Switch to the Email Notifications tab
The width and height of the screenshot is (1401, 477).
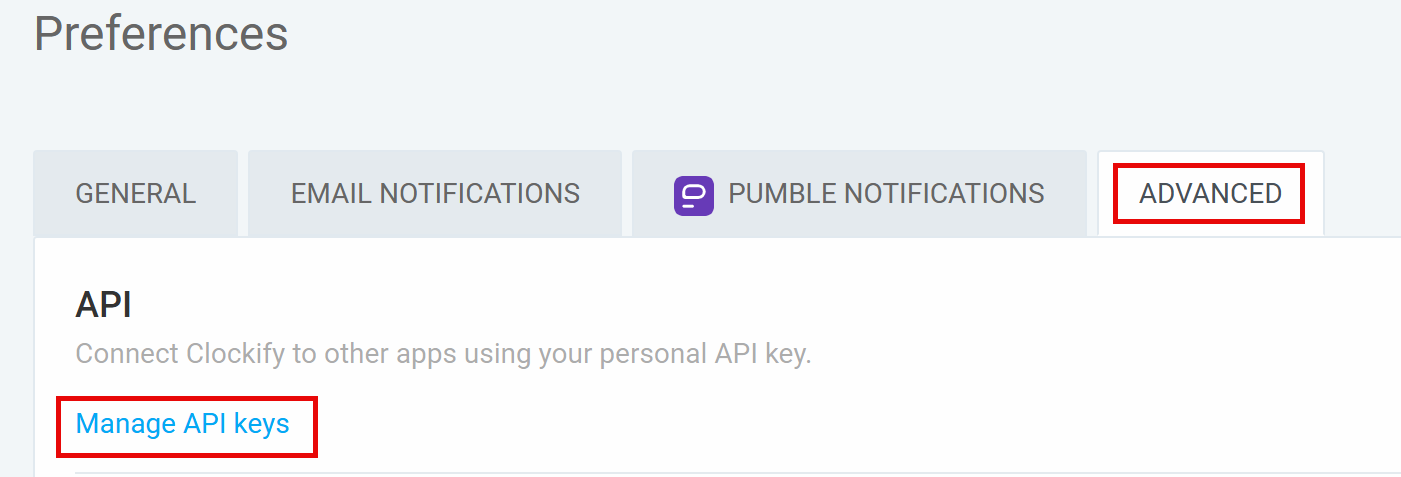click(x=435, y=194)
